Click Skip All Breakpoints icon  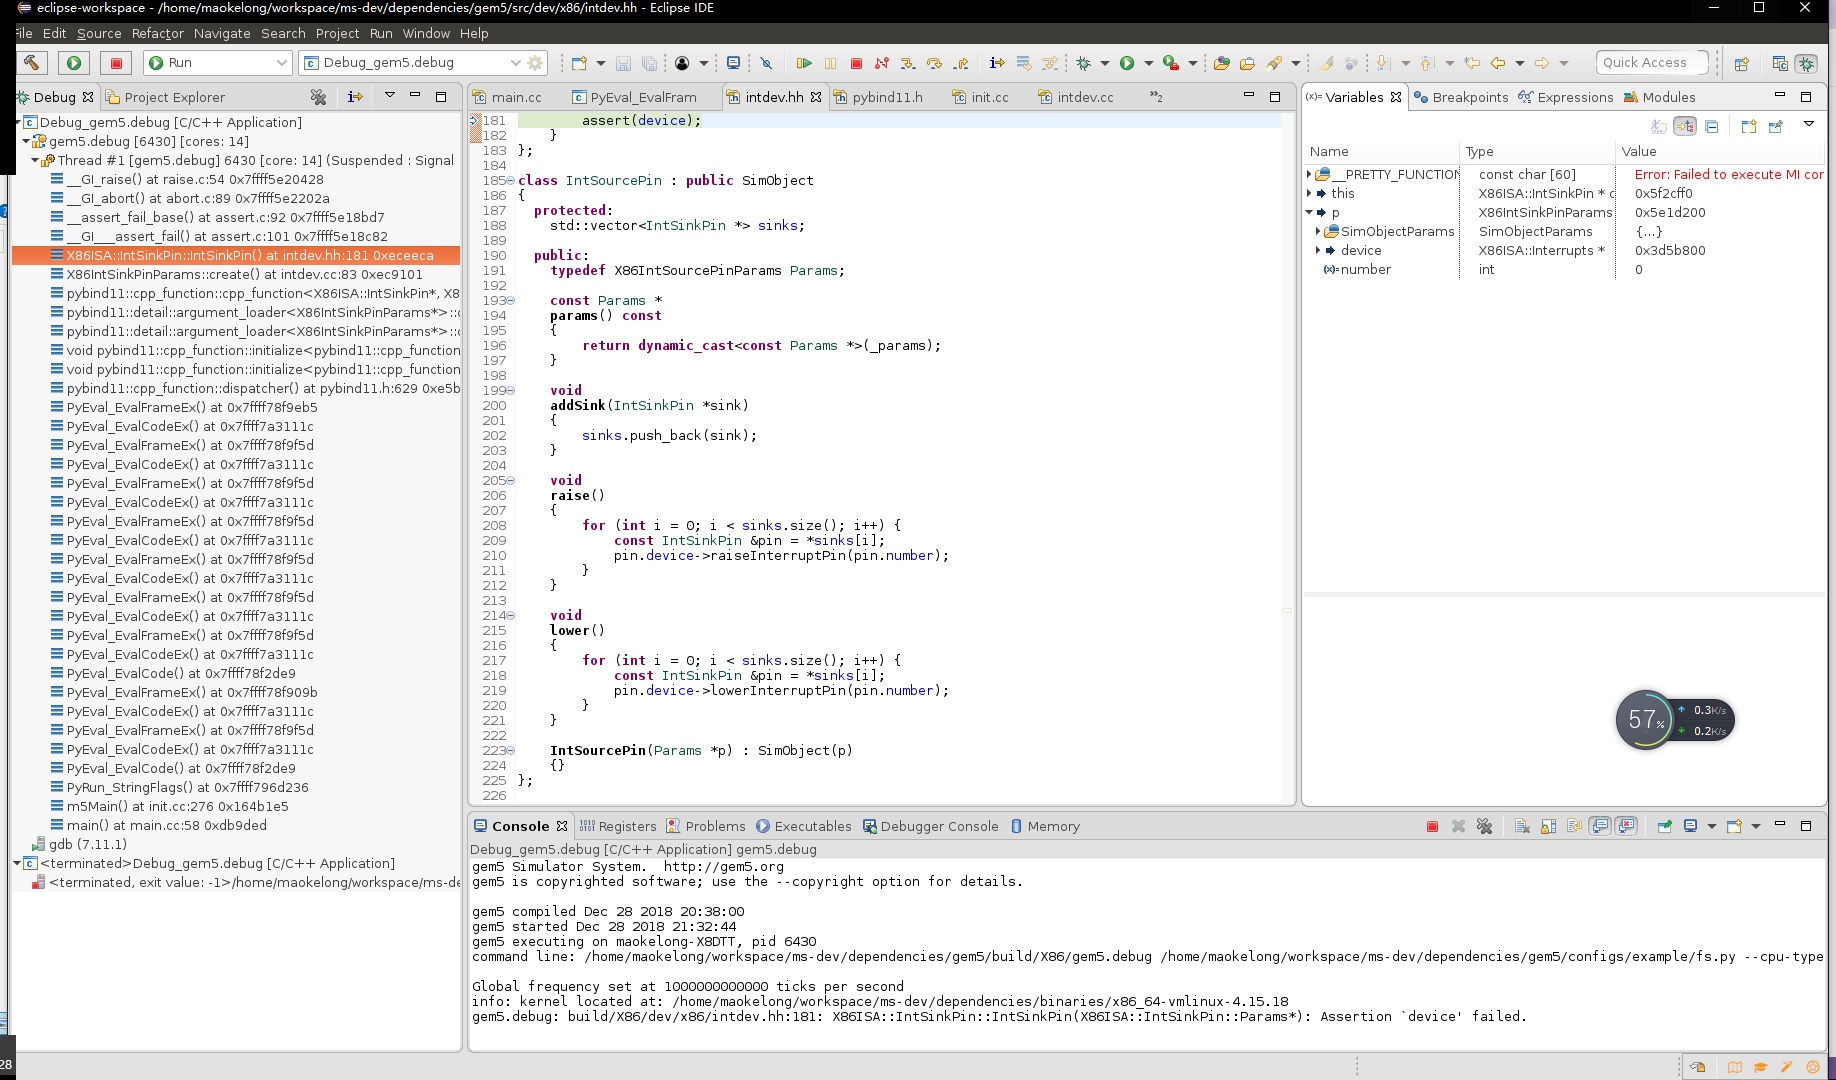click(766, 63)
